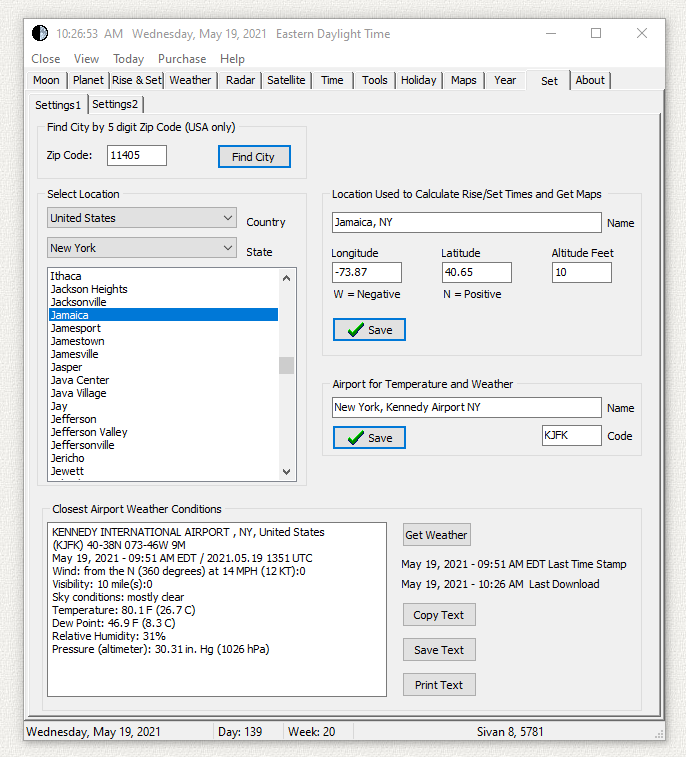Select Ithaca in the city list
The height and width of the screenshot is (757, 686).
tap(164, 276)
